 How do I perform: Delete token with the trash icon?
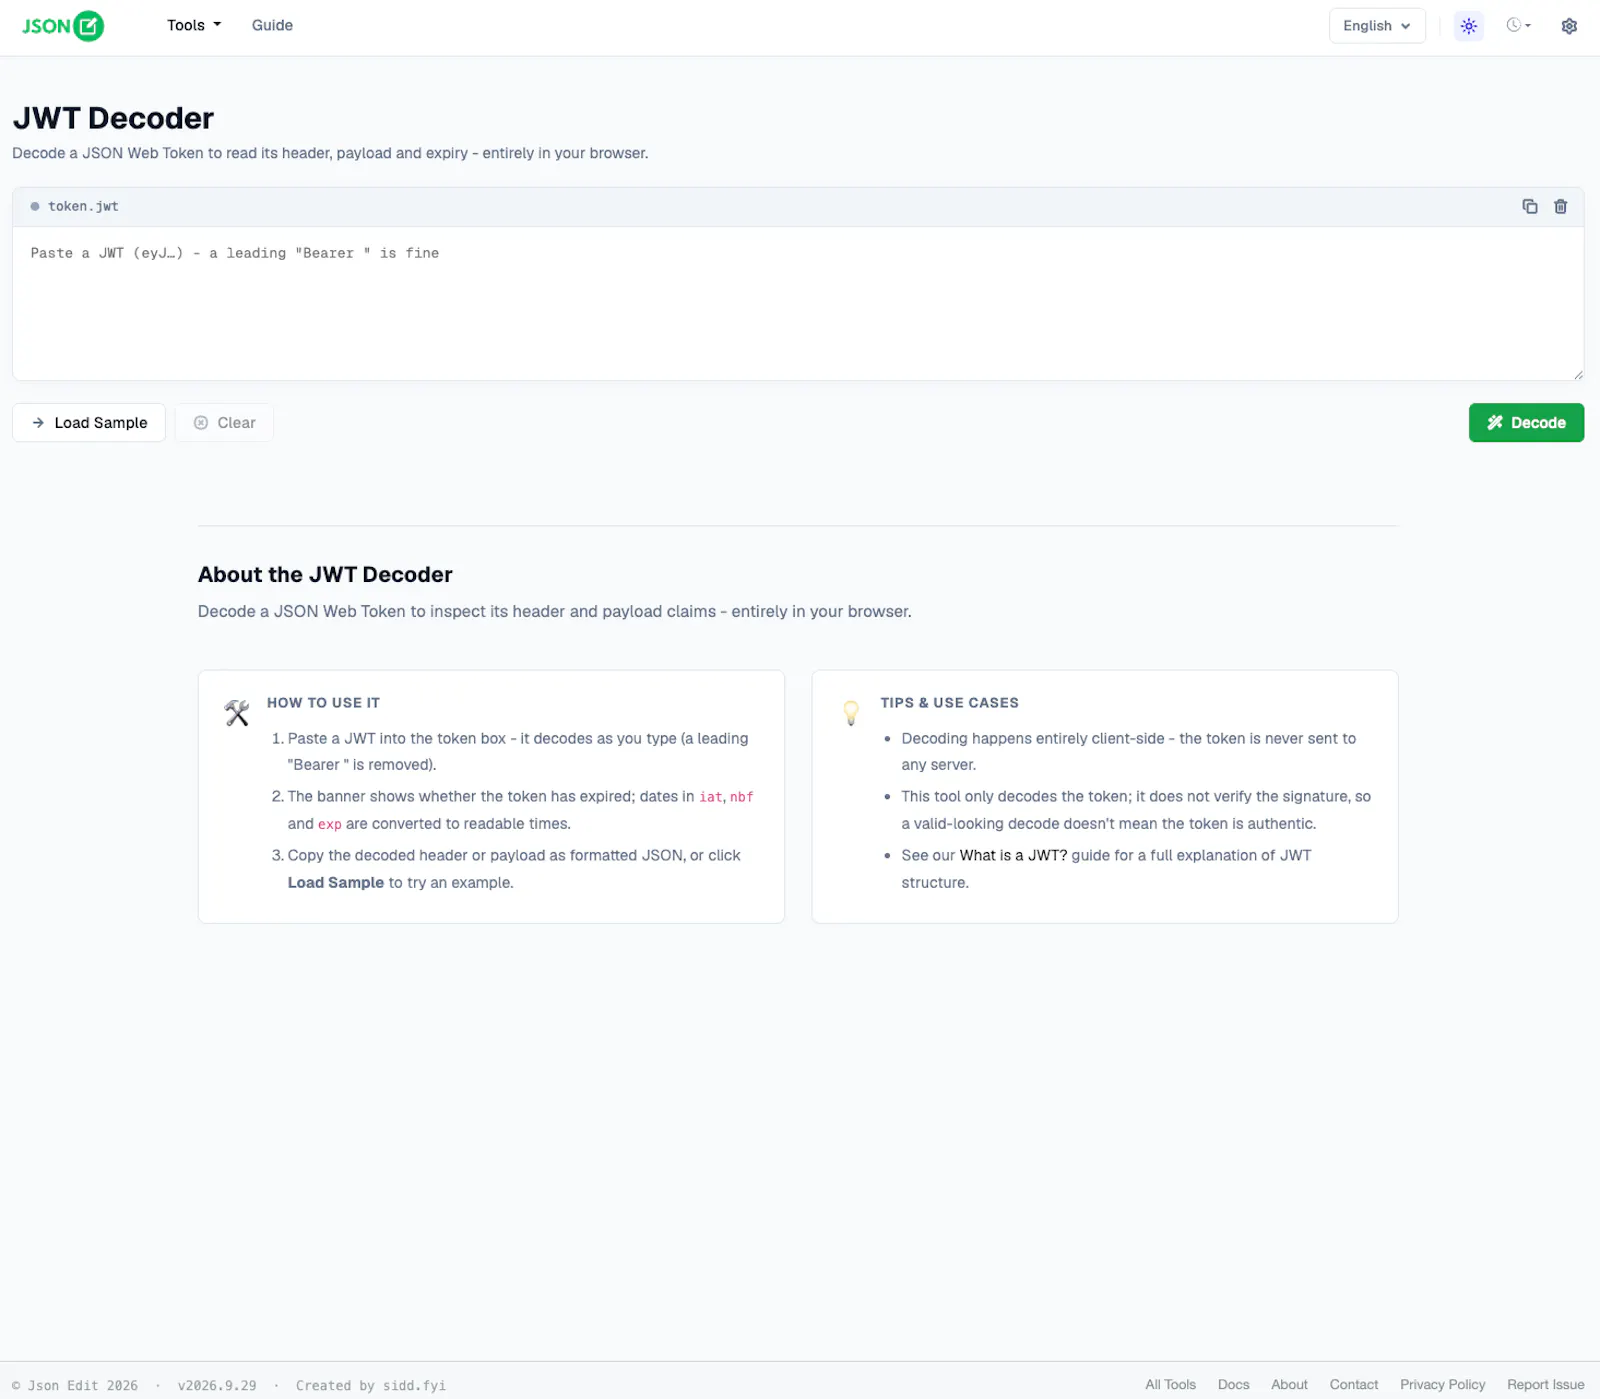tap(1561, 207)
